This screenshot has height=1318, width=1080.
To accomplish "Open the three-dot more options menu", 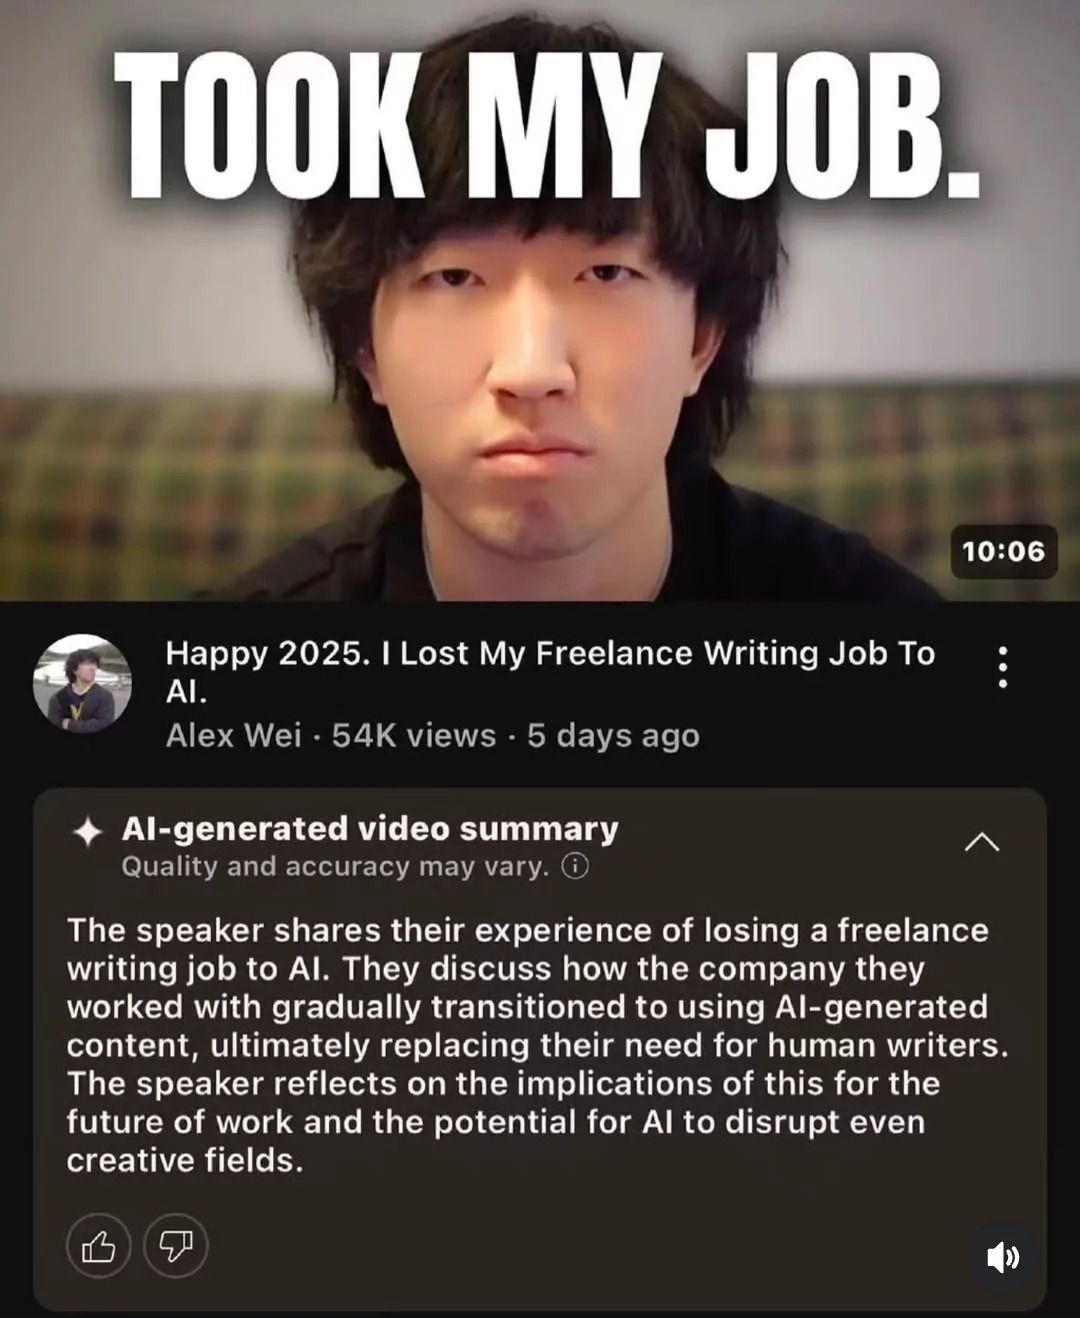I will click(1002, 667).
